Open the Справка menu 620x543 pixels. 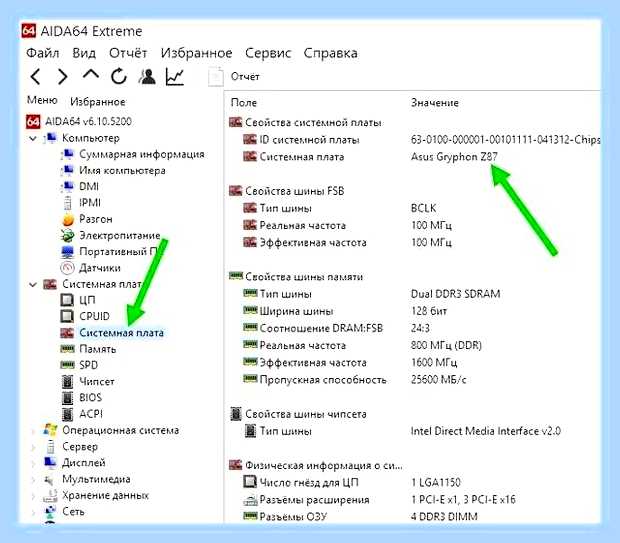(331, 53)
